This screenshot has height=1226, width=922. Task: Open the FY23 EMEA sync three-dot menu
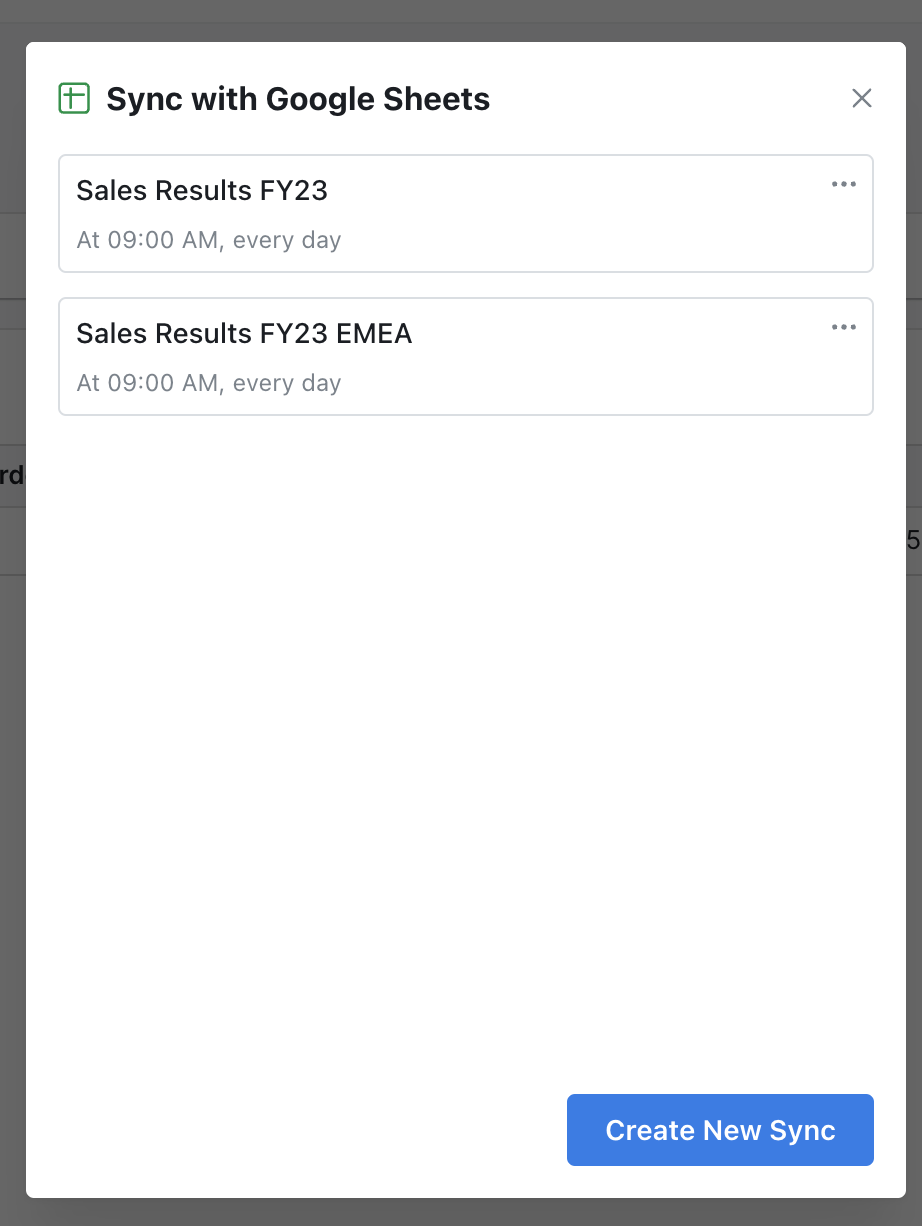click(844, 327)
